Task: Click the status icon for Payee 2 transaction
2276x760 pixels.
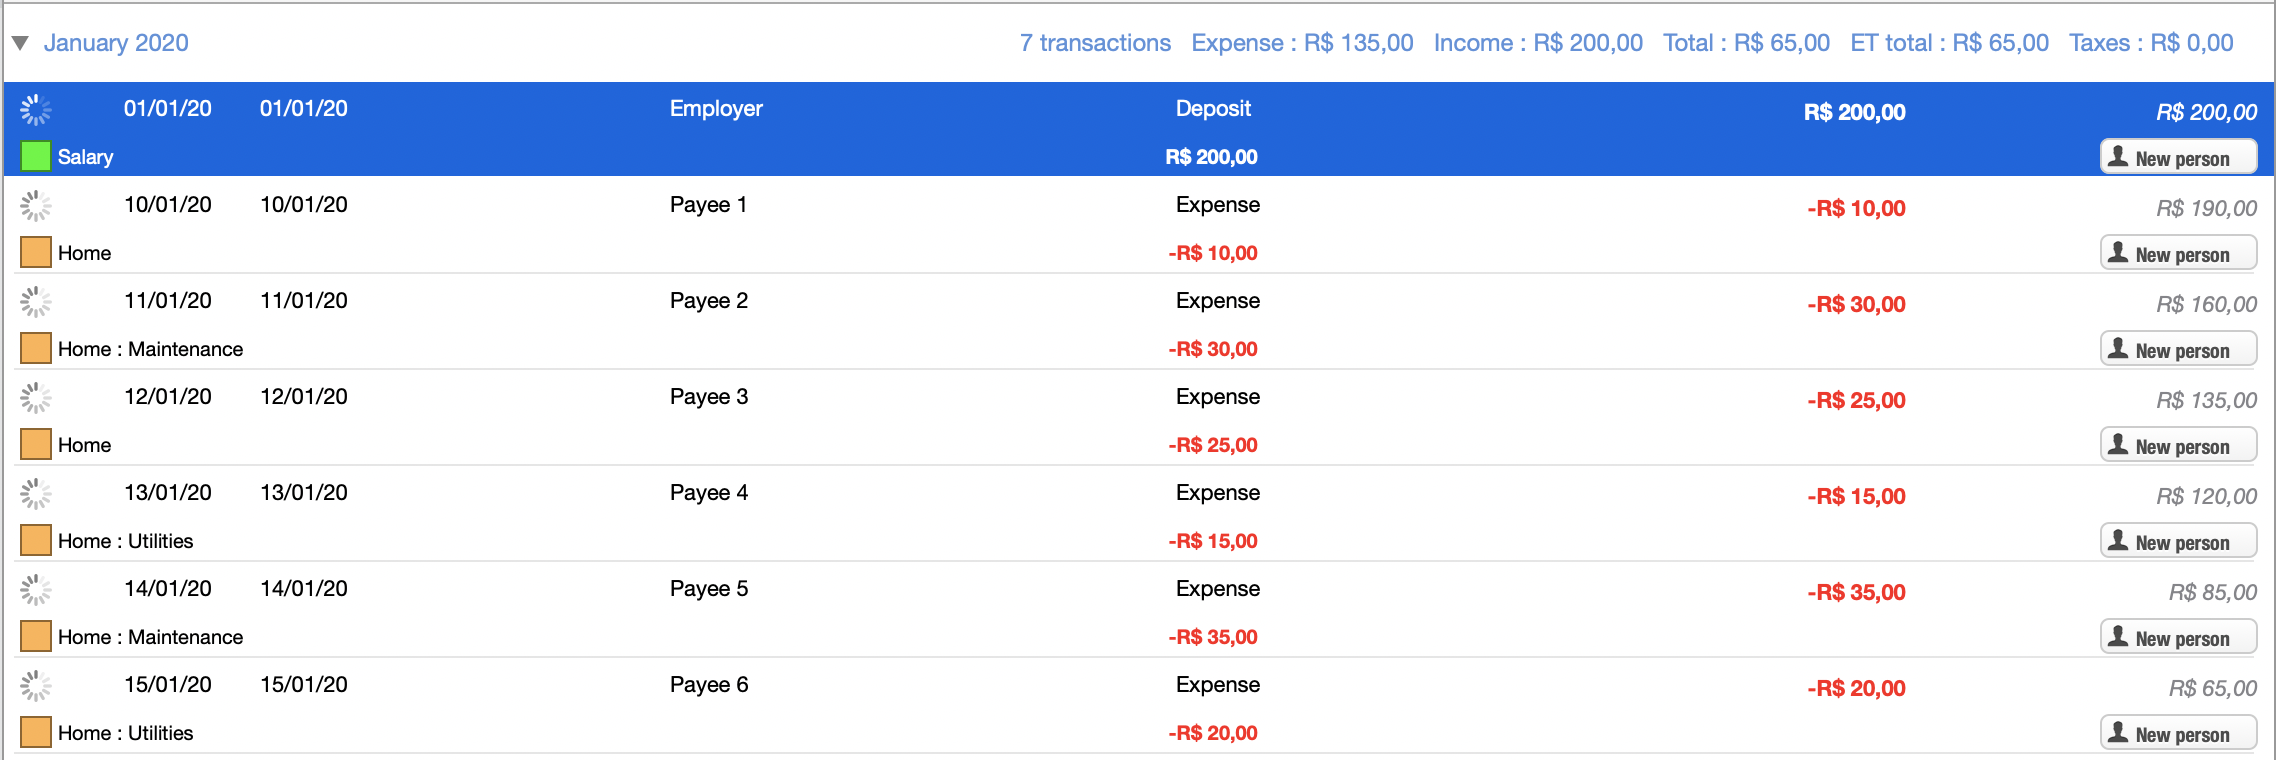Action: pyautogui.click(x=36, y=302)
